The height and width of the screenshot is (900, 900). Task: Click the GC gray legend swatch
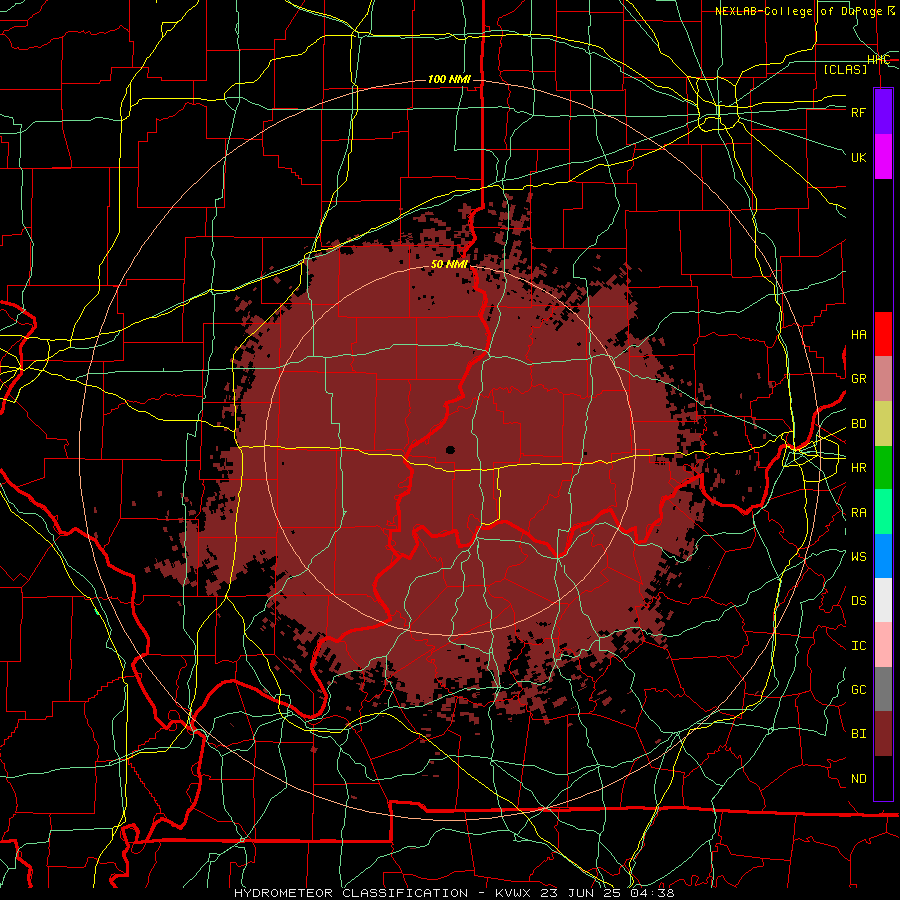pyautogui.click(x=883, y=689)
